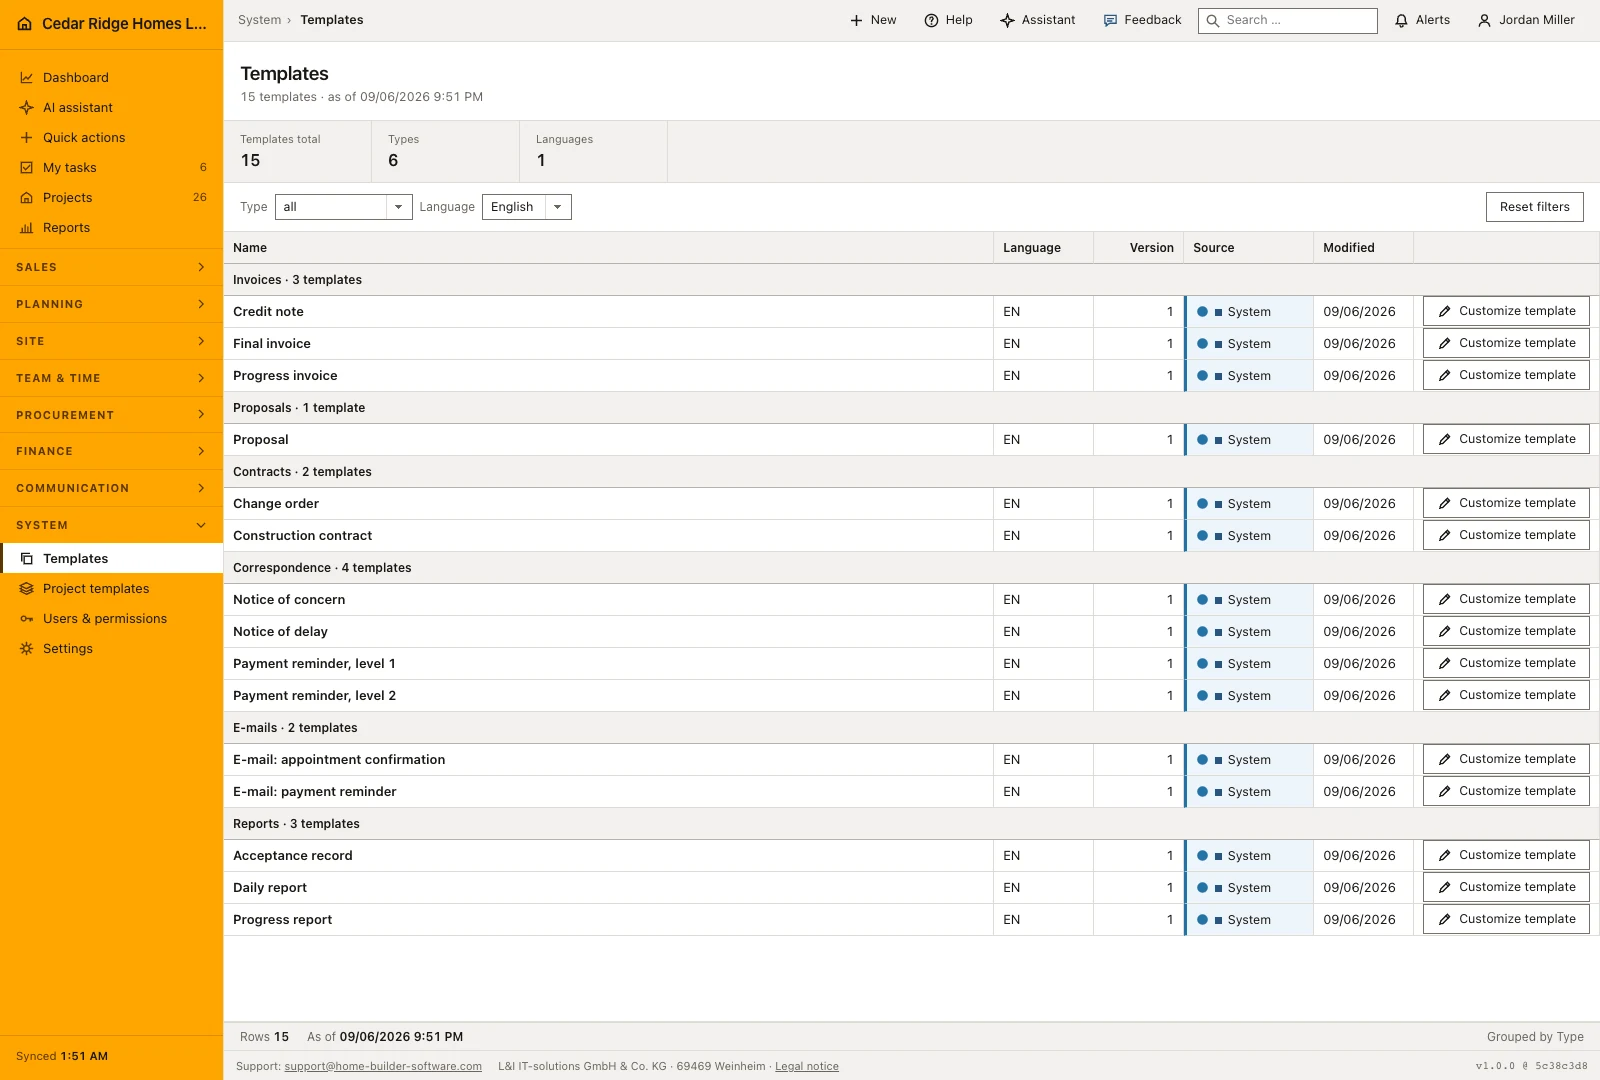The image size is (1600, 1080).
Task: Customize the Construction contract template
Action: (1506, 535)
